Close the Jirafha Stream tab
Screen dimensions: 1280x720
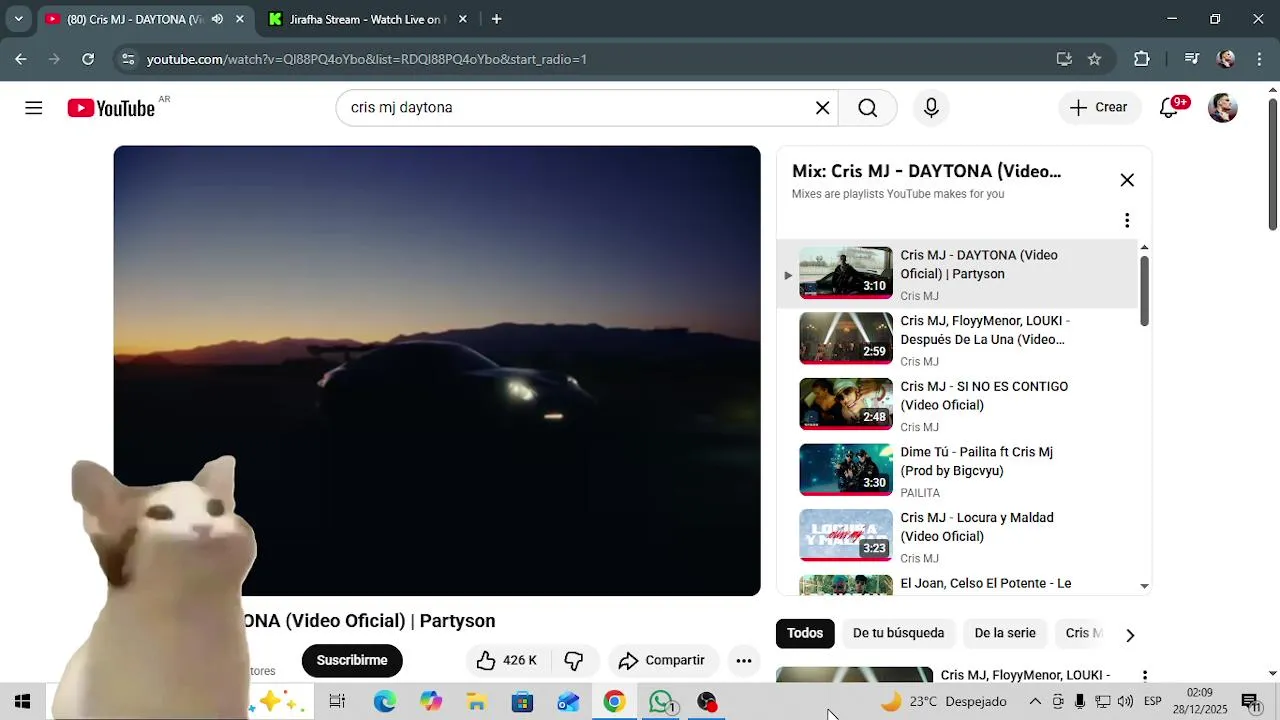coord(462,19)
